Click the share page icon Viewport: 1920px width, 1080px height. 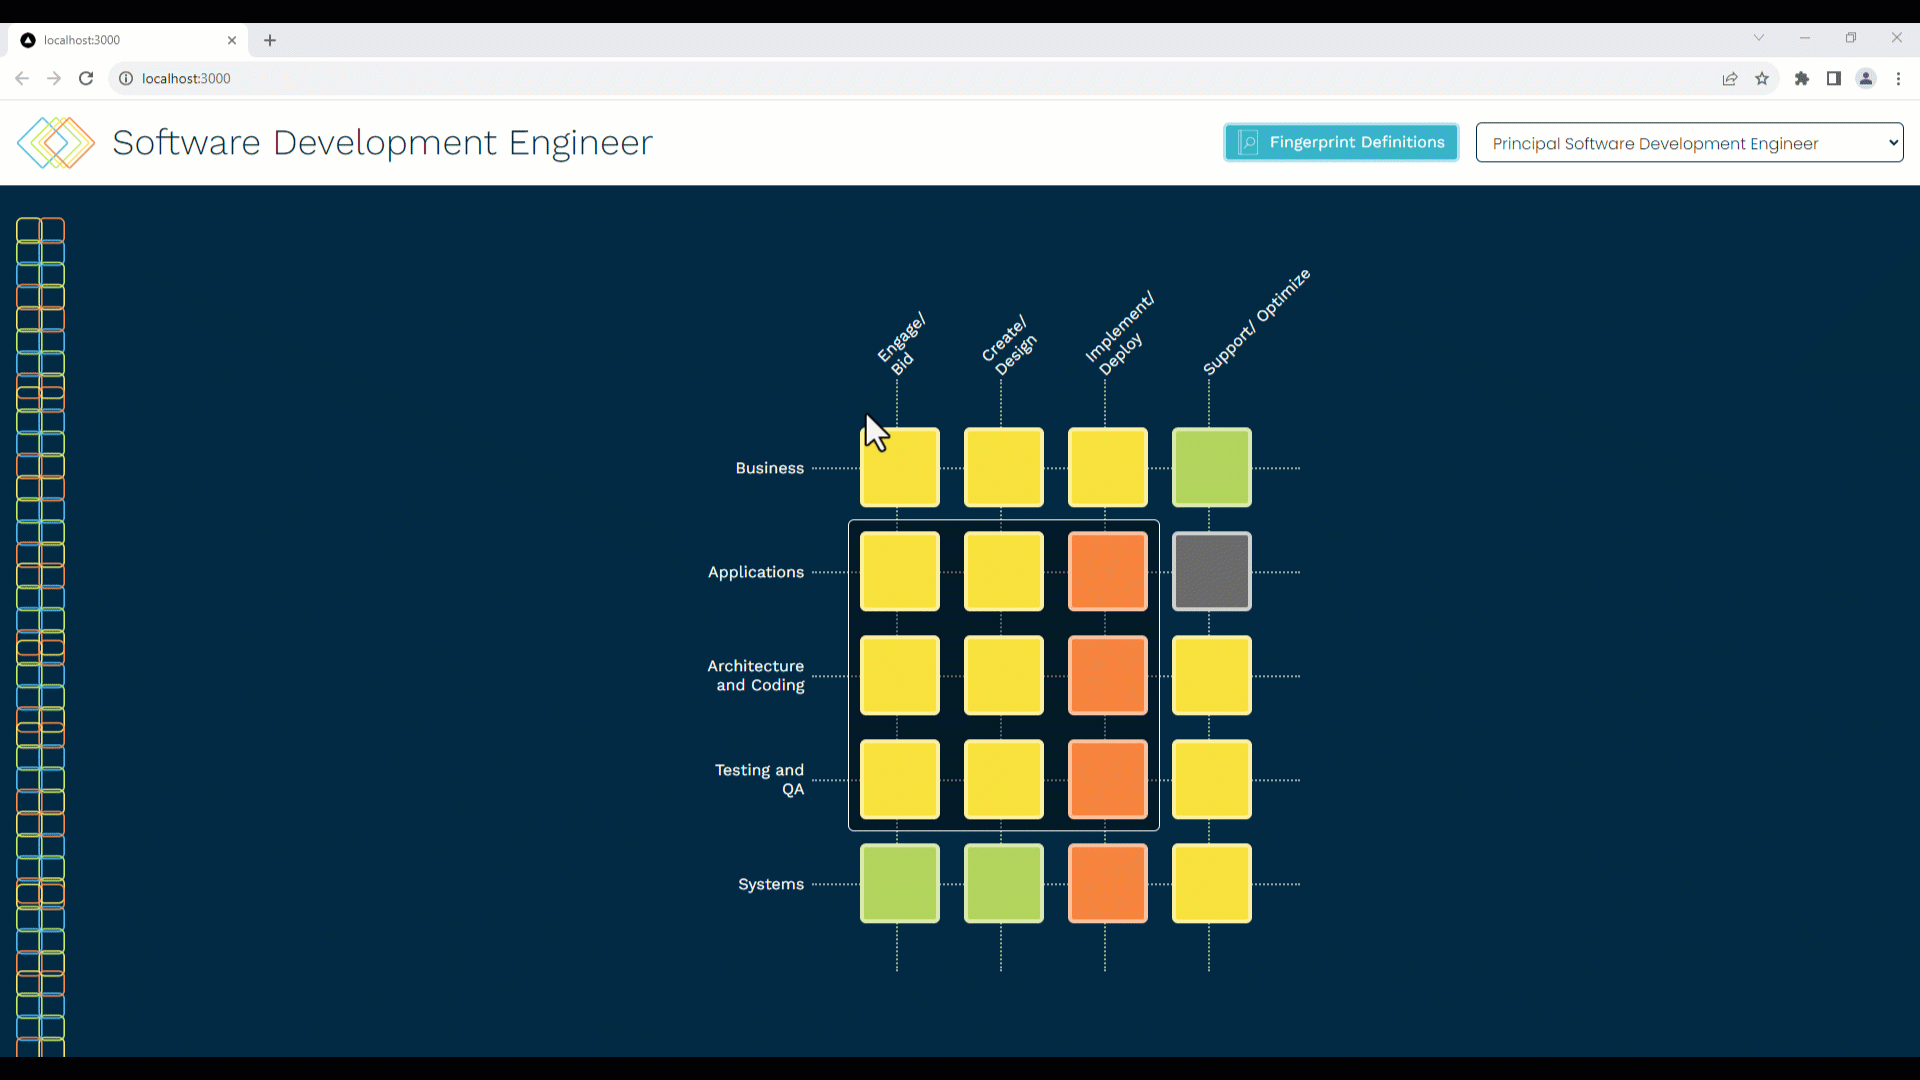1730,78
